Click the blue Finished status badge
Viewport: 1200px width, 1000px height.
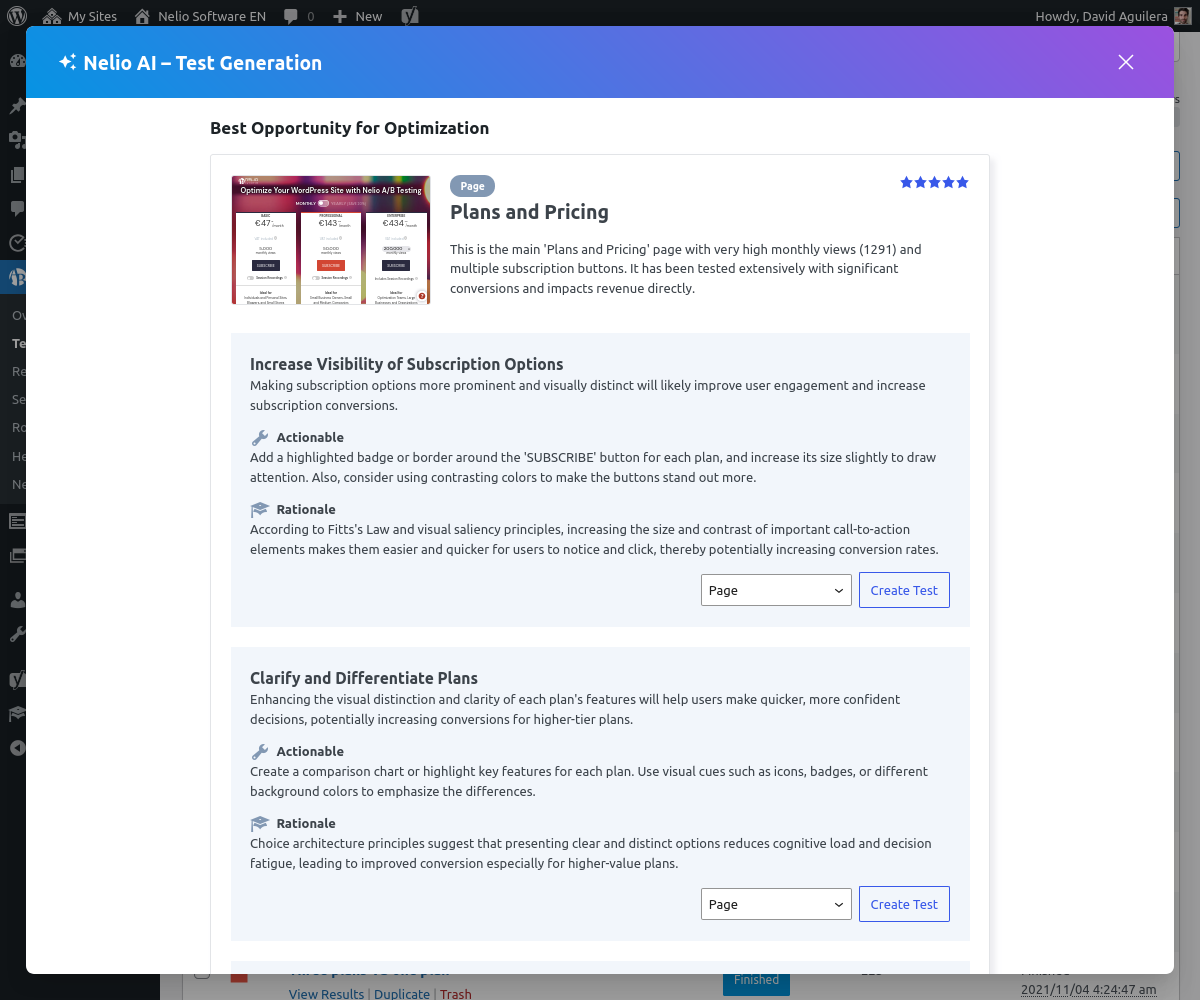pyautogui.click(x=756, y=984)
